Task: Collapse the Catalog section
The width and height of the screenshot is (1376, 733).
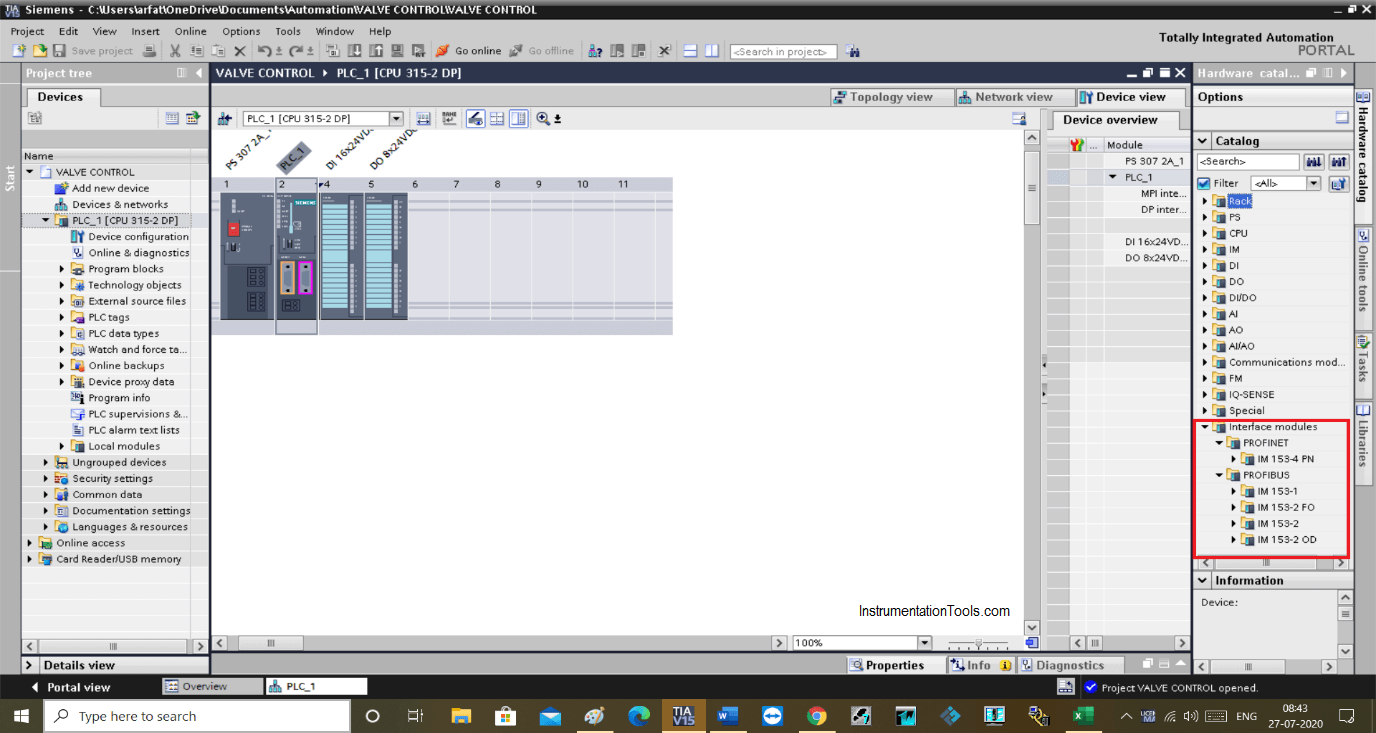Action: pyautogui.click(x=1204, y=141)
